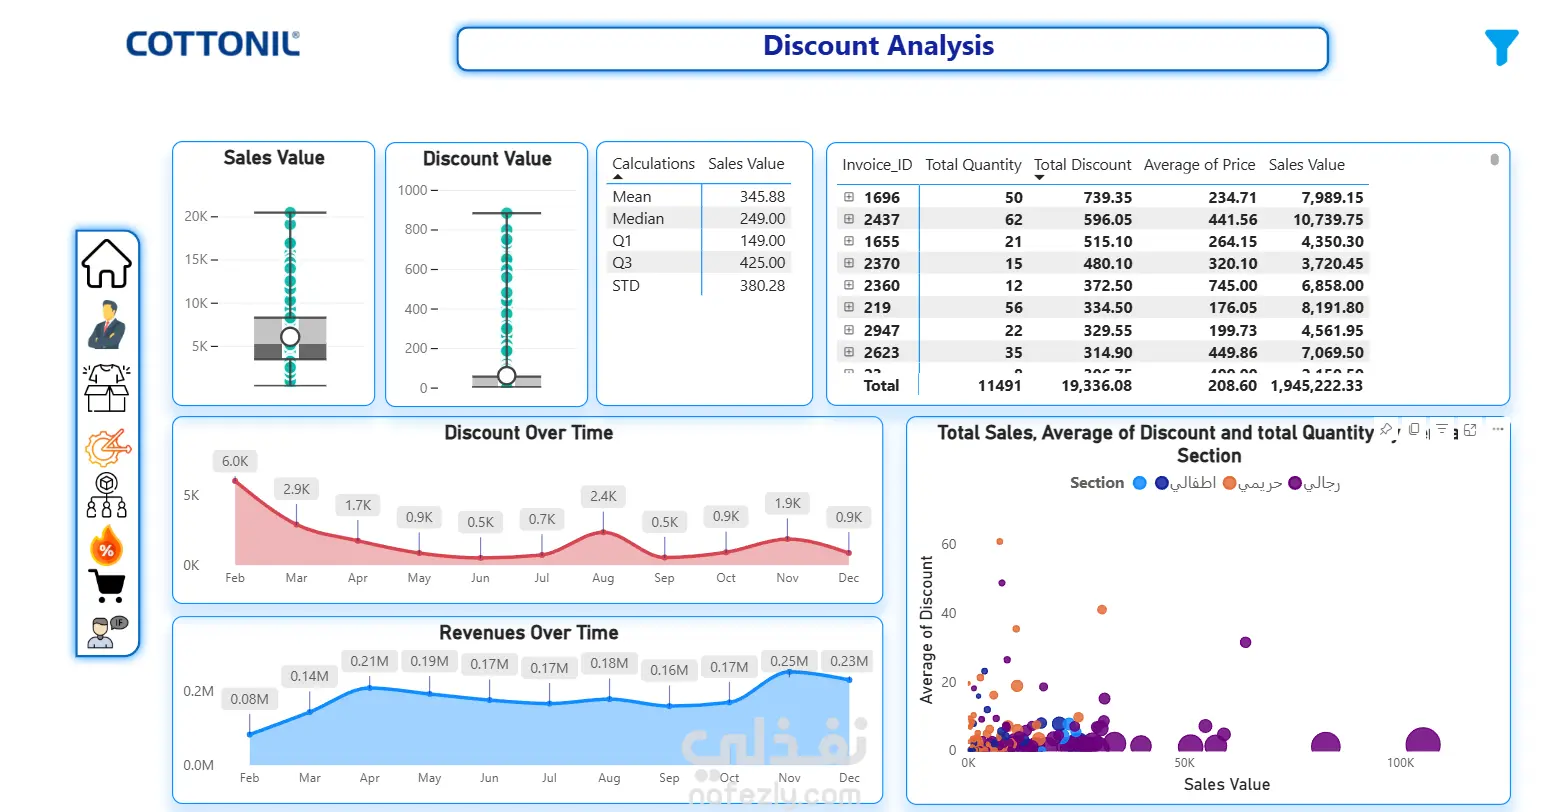
Task: Open more options on scatter chart
Action: point(1497,430)
